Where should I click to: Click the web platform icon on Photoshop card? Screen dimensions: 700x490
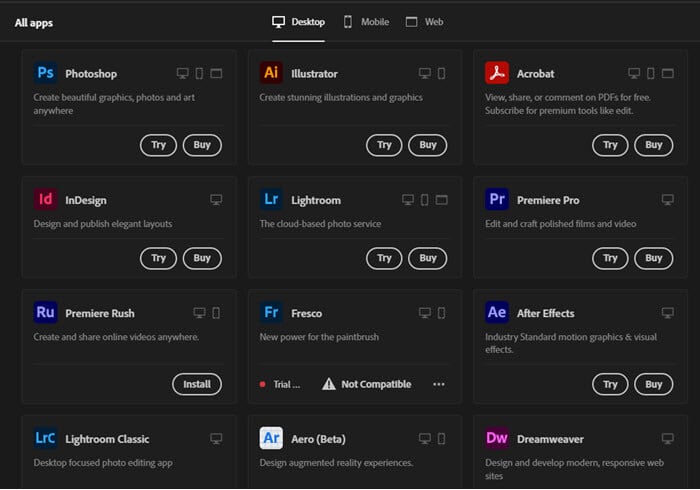[x=217, y=73]
